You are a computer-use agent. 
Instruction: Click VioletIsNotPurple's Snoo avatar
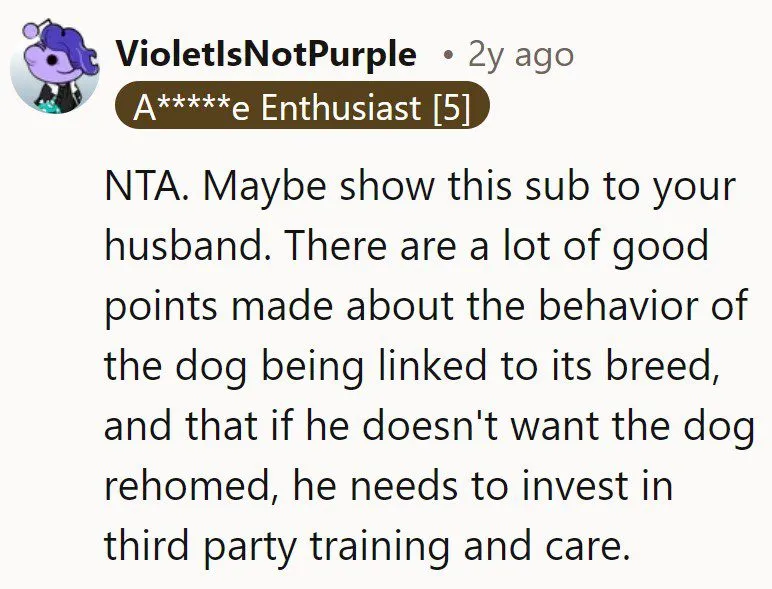coord(55,67)
